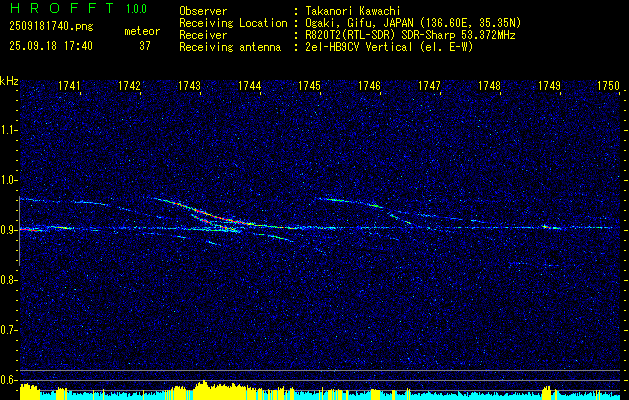Image resolution: width=629 pixels, height=400 pixels.
Task: Click the yellow power block at graph start
Action: tap(30, 392)
